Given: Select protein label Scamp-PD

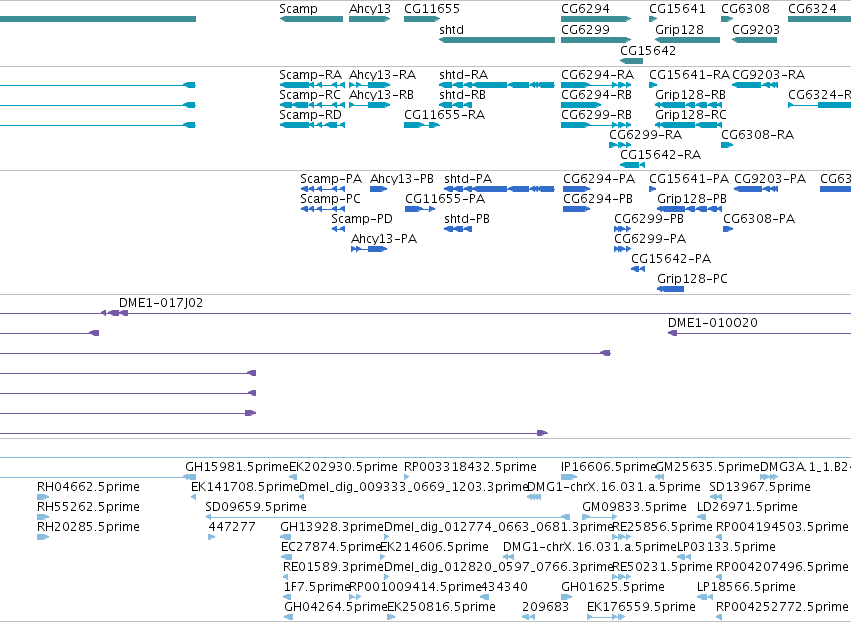Looking at the screenshot, I should 361,219.
